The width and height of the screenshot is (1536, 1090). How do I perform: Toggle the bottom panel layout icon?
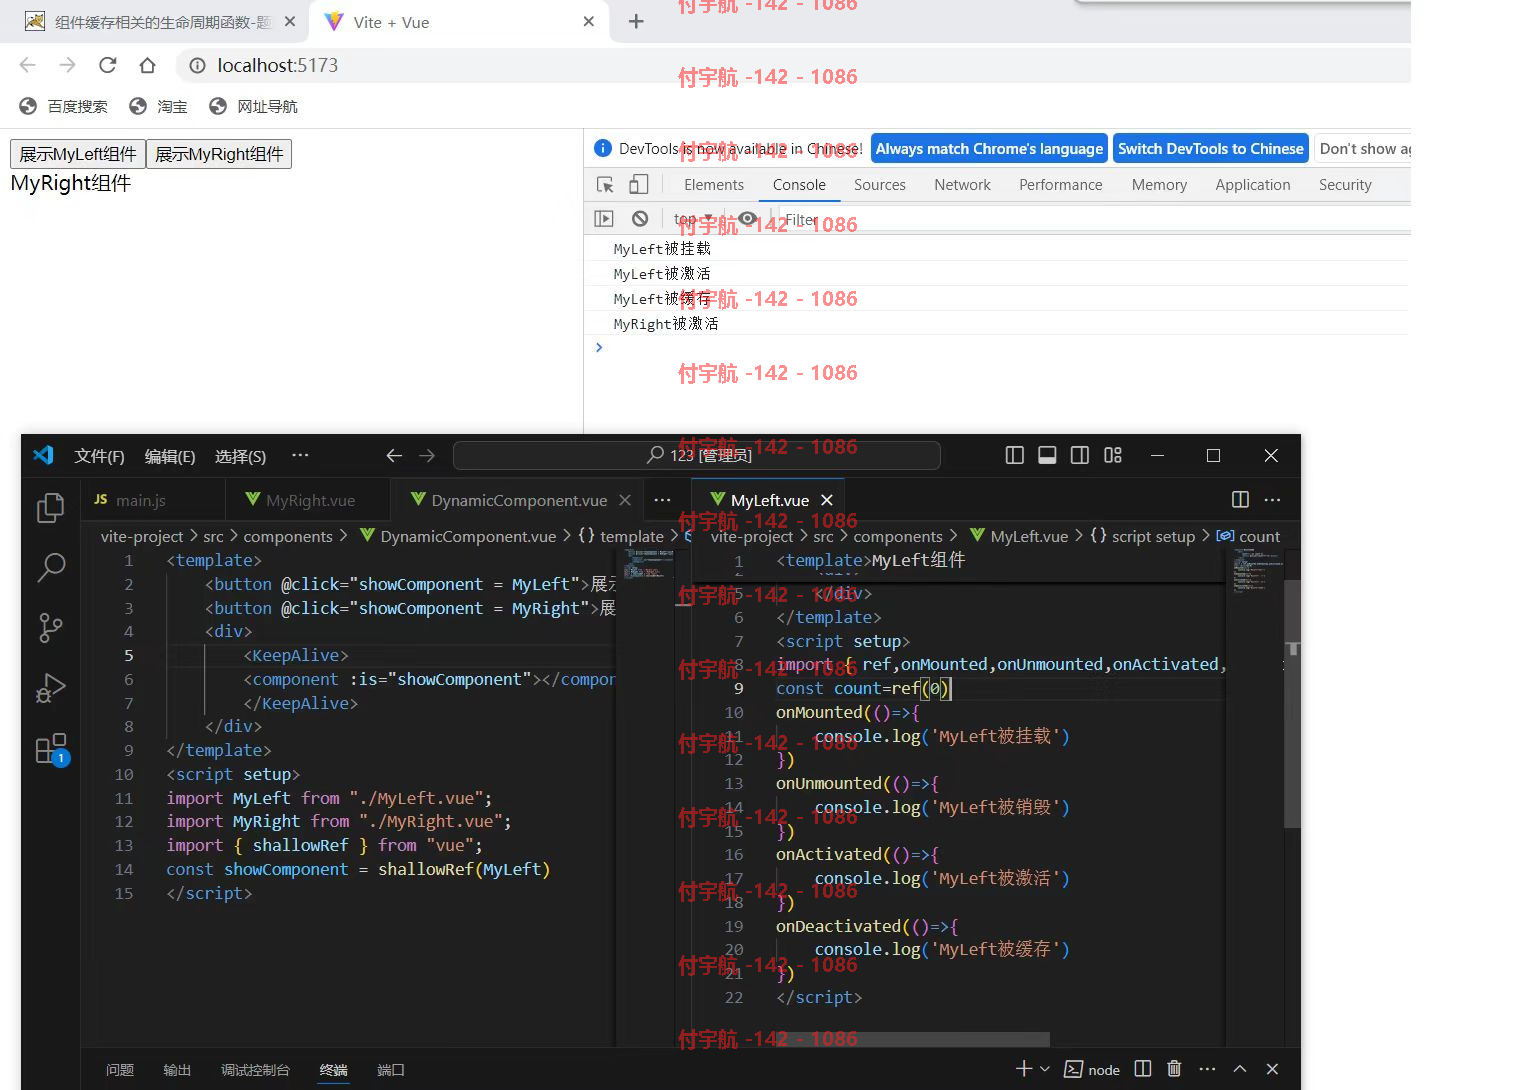(x=1047, y=455)
